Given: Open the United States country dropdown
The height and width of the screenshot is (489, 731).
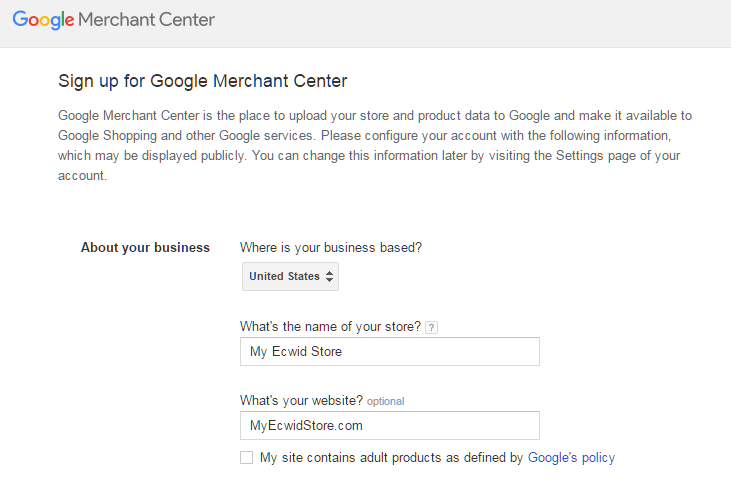Looking at the screenshot, I should coord(290,276).
